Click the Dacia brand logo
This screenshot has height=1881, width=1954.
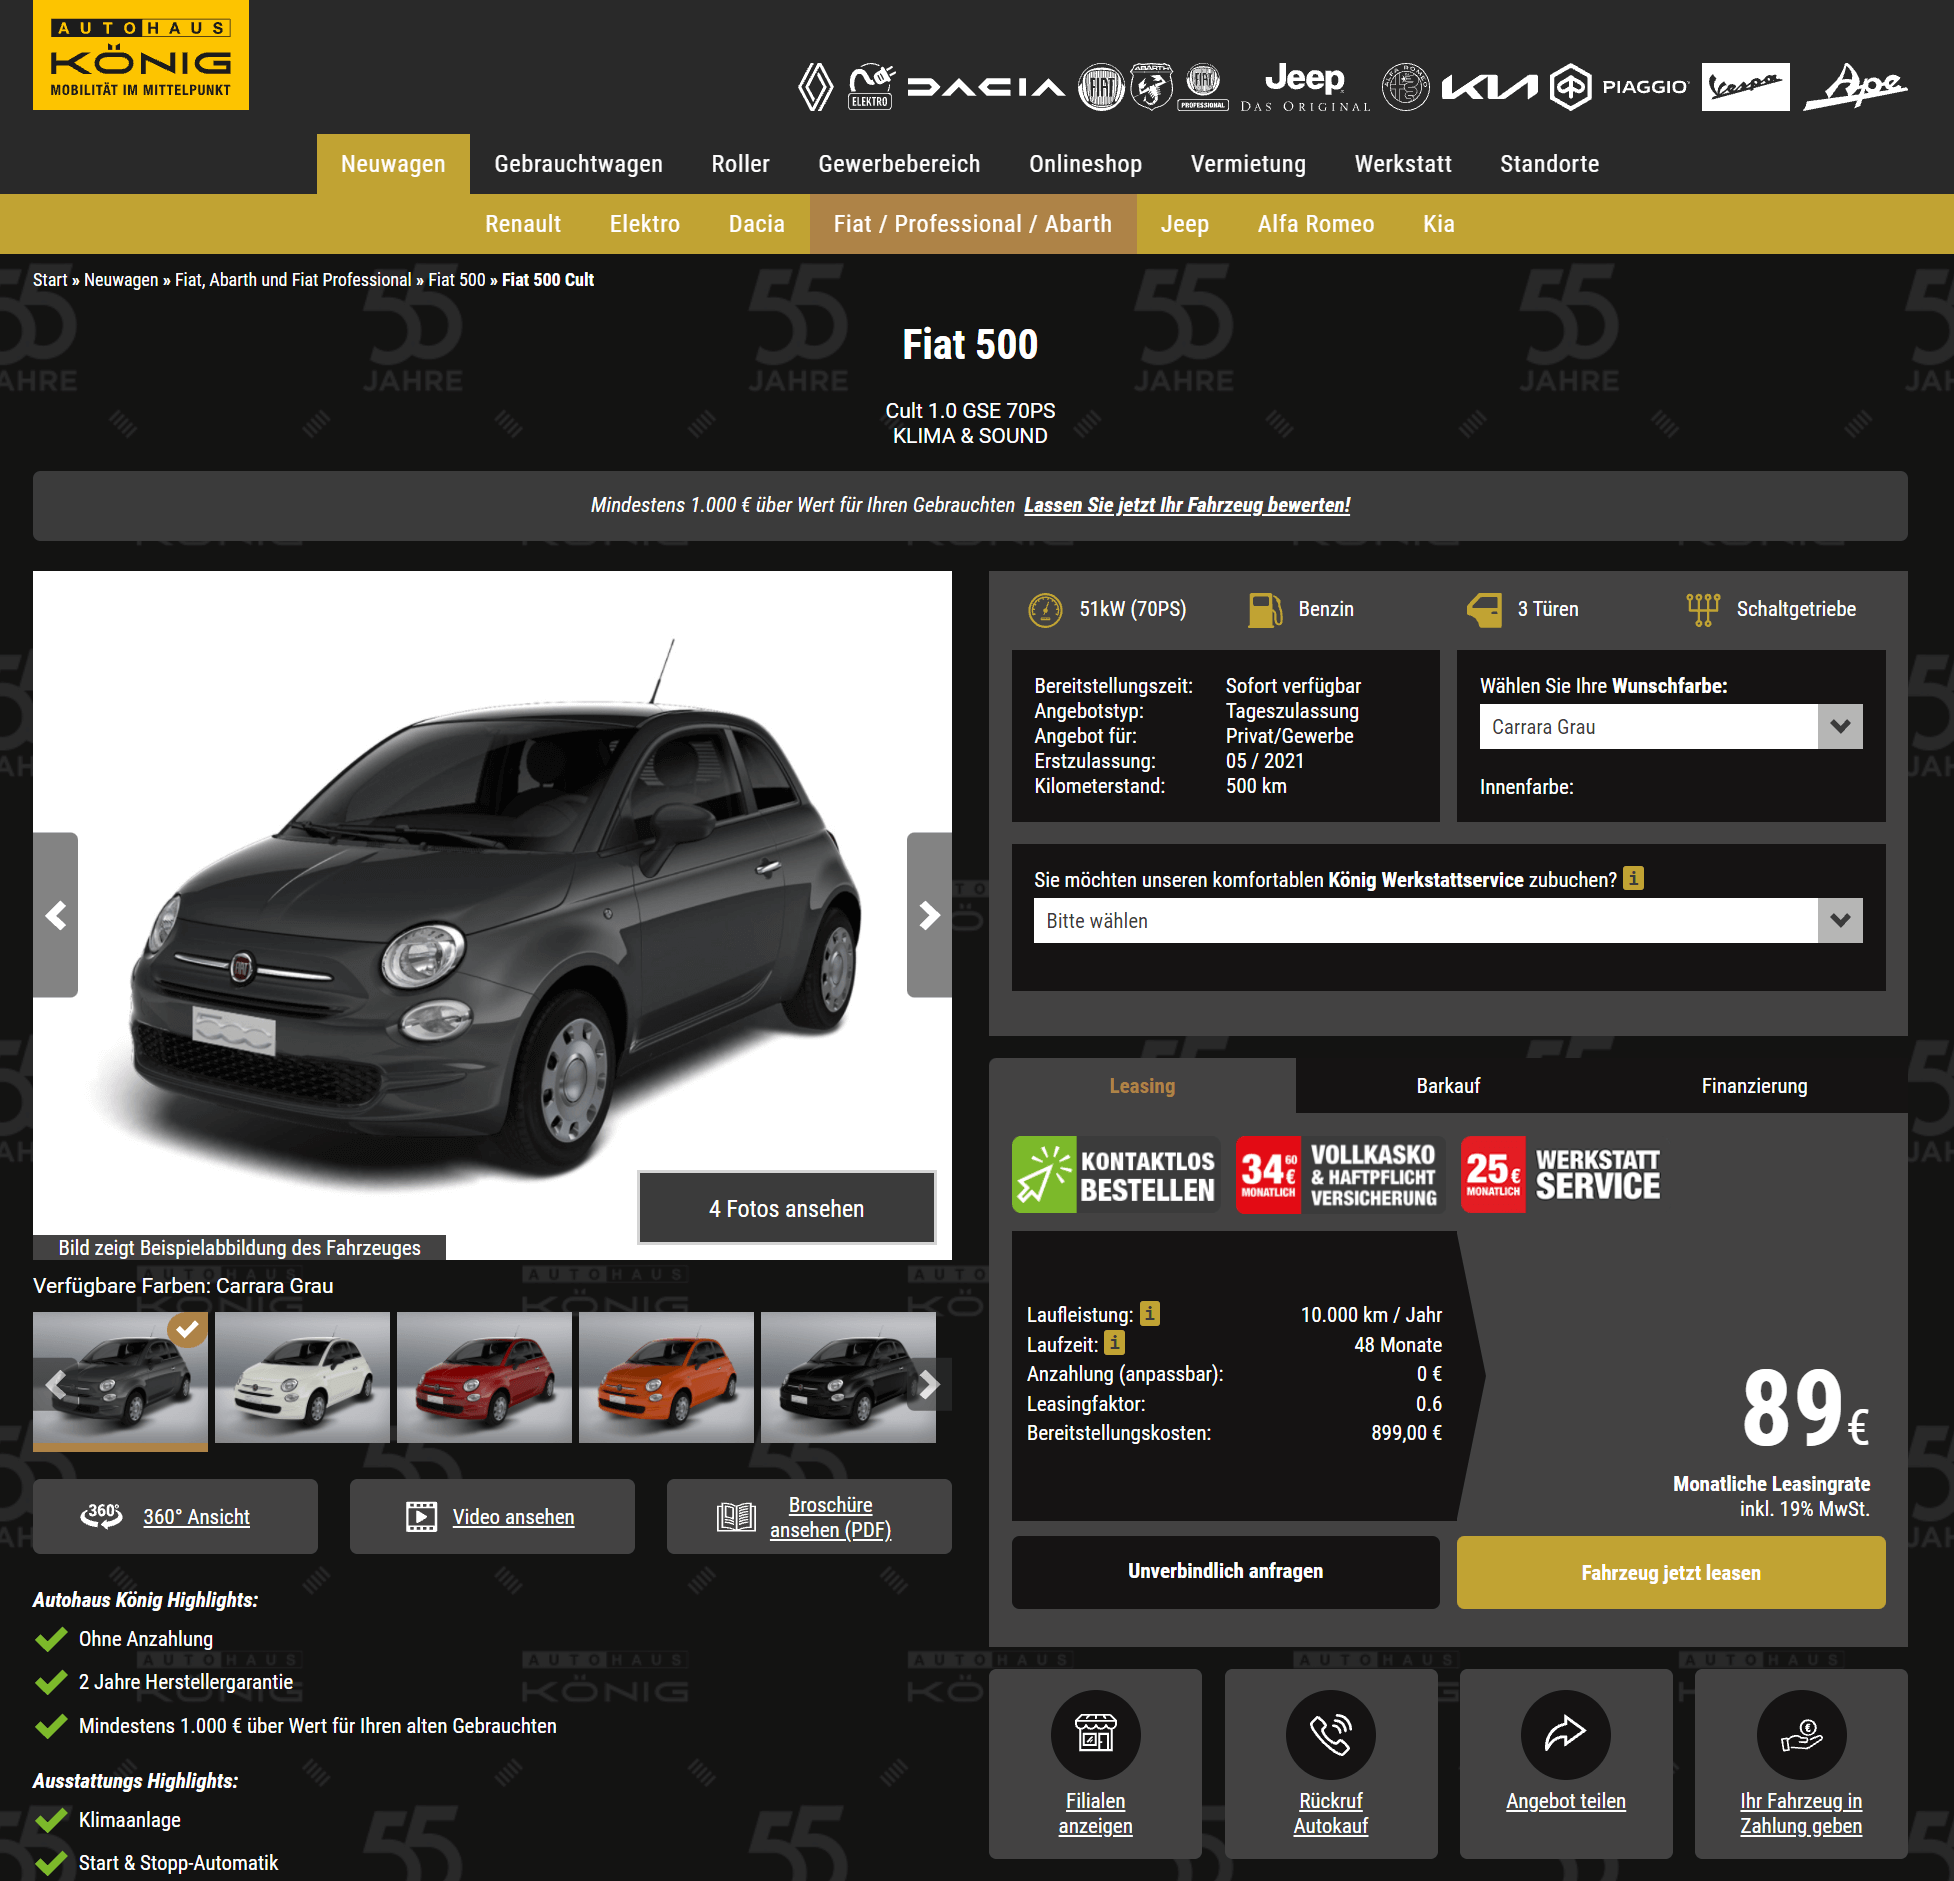click(986, 87)
